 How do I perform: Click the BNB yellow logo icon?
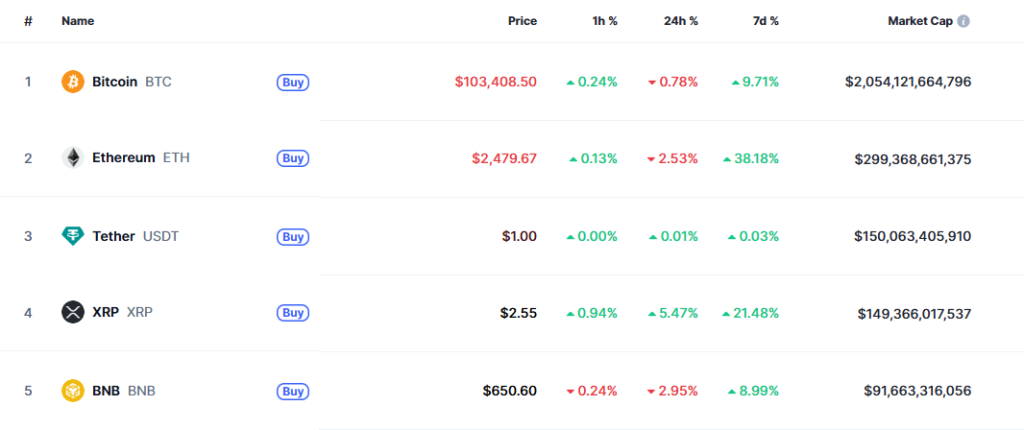coord(72,391)
